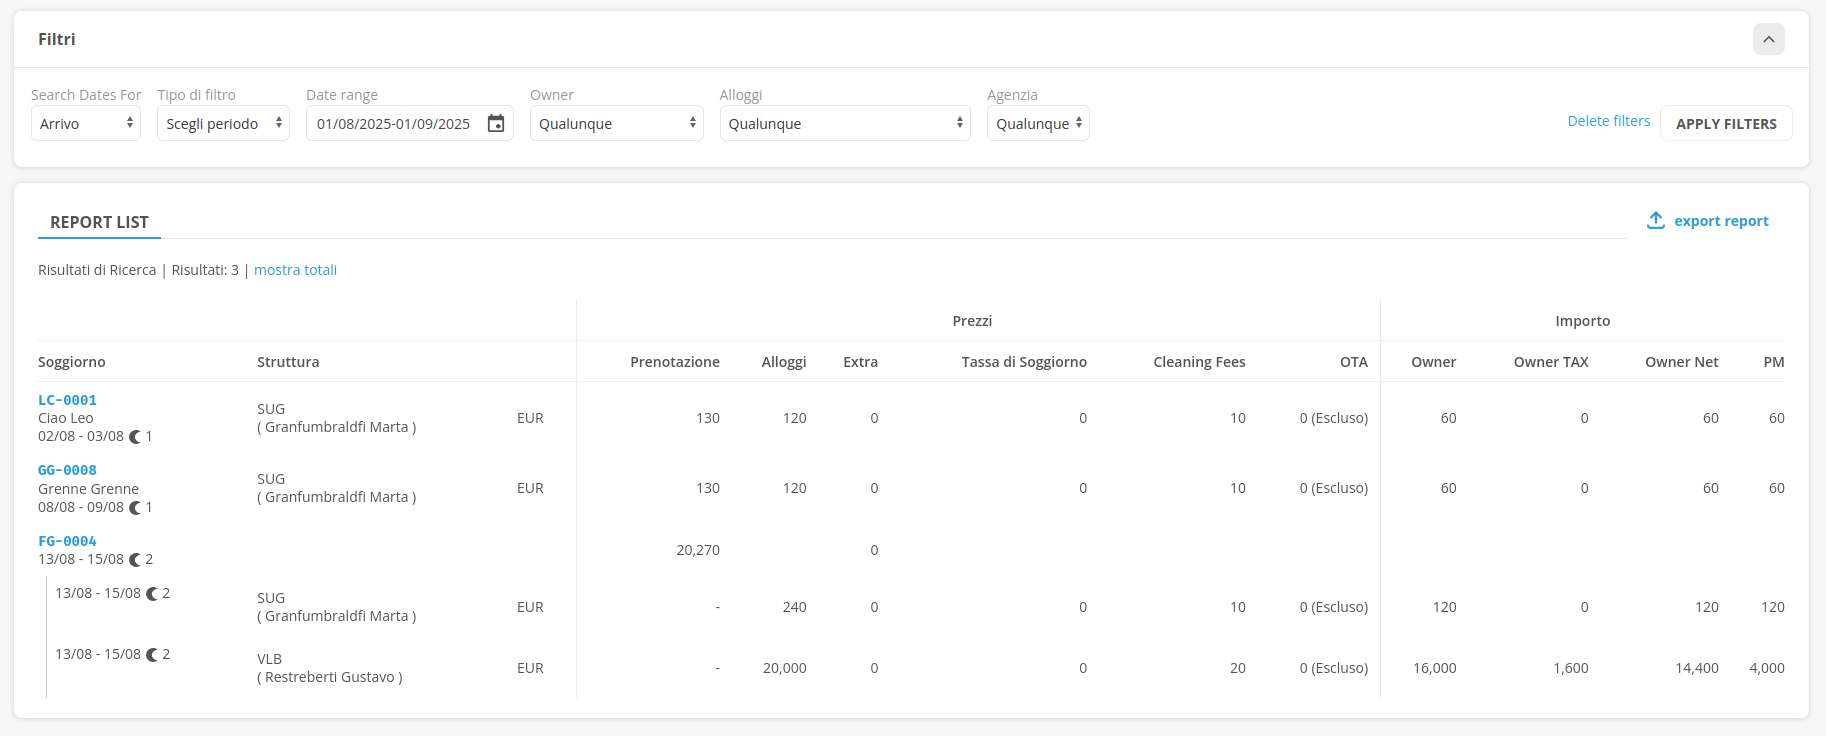Click the moon icon for GG-0008 stay
This screenshot has height=736, width=1826.
coord(135,508)
